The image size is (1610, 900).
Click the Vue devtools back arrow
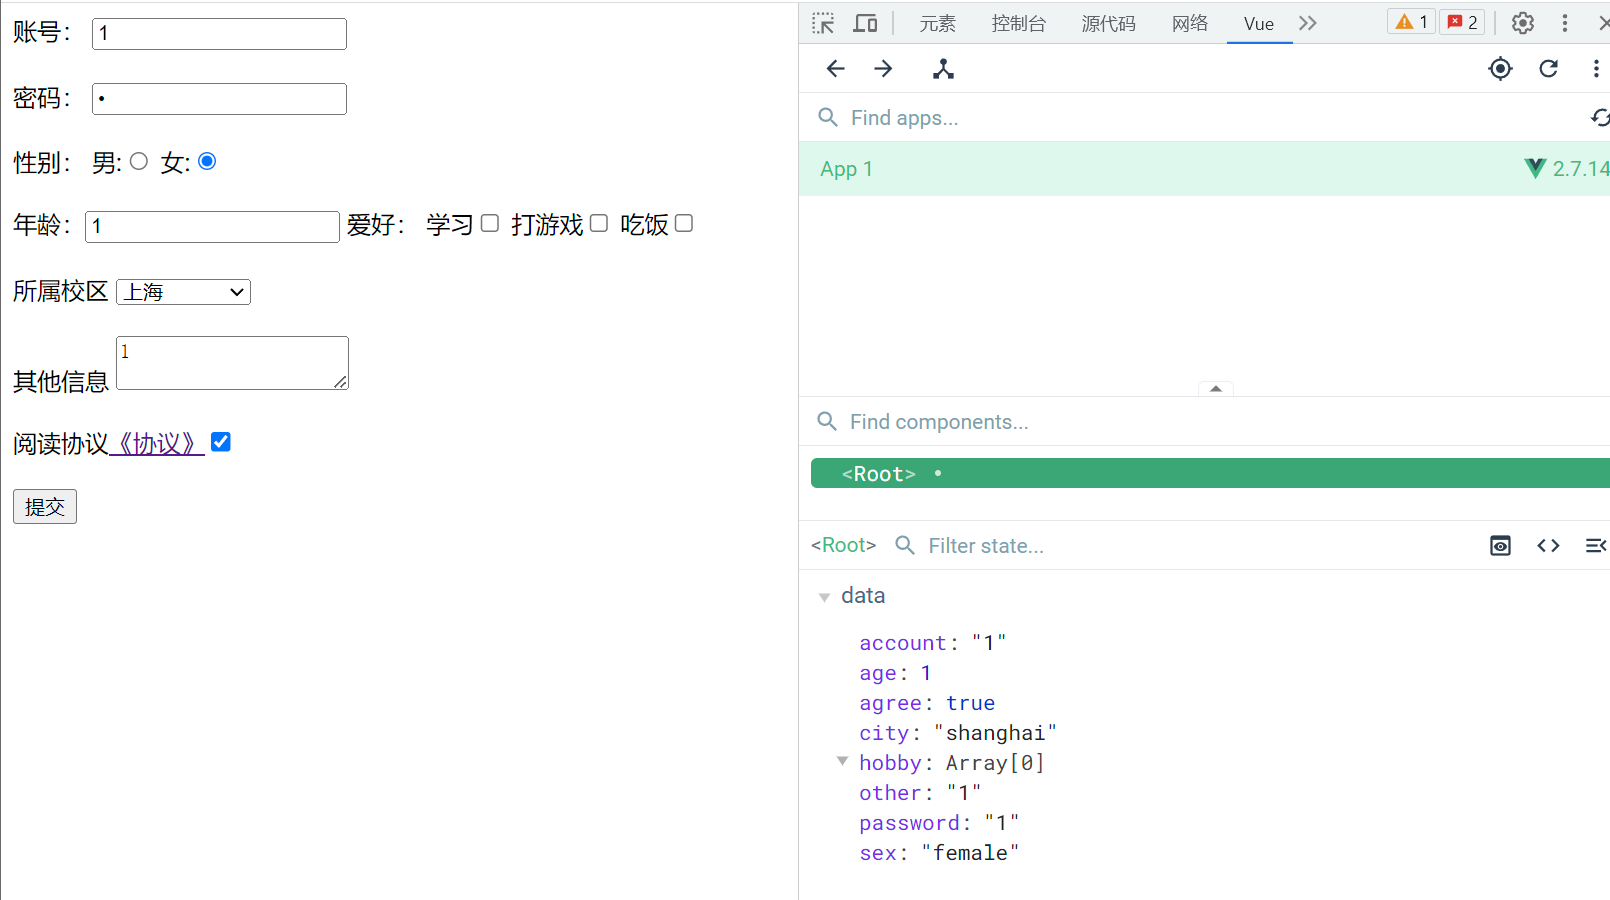pos(836,68)
